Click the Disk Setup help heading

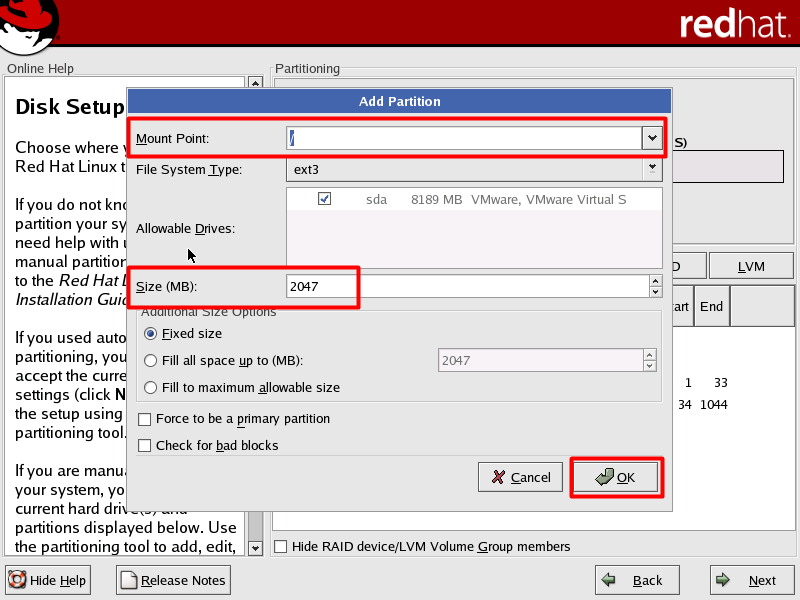(x=70, y=107)
